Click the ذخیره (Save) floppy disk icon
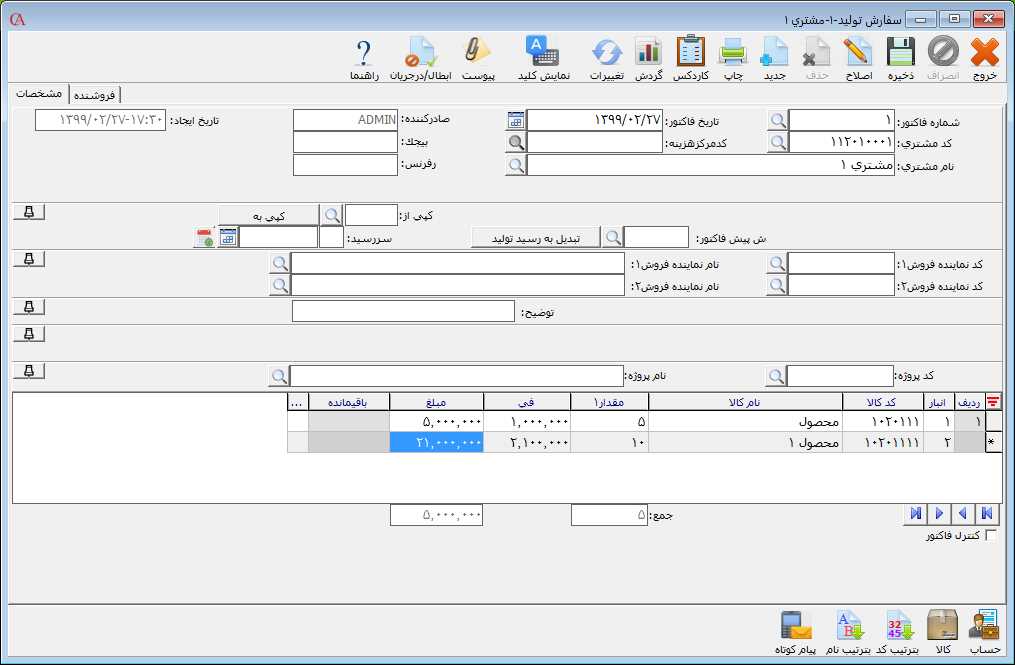1015x665 pixels. (x=901, y=53)
